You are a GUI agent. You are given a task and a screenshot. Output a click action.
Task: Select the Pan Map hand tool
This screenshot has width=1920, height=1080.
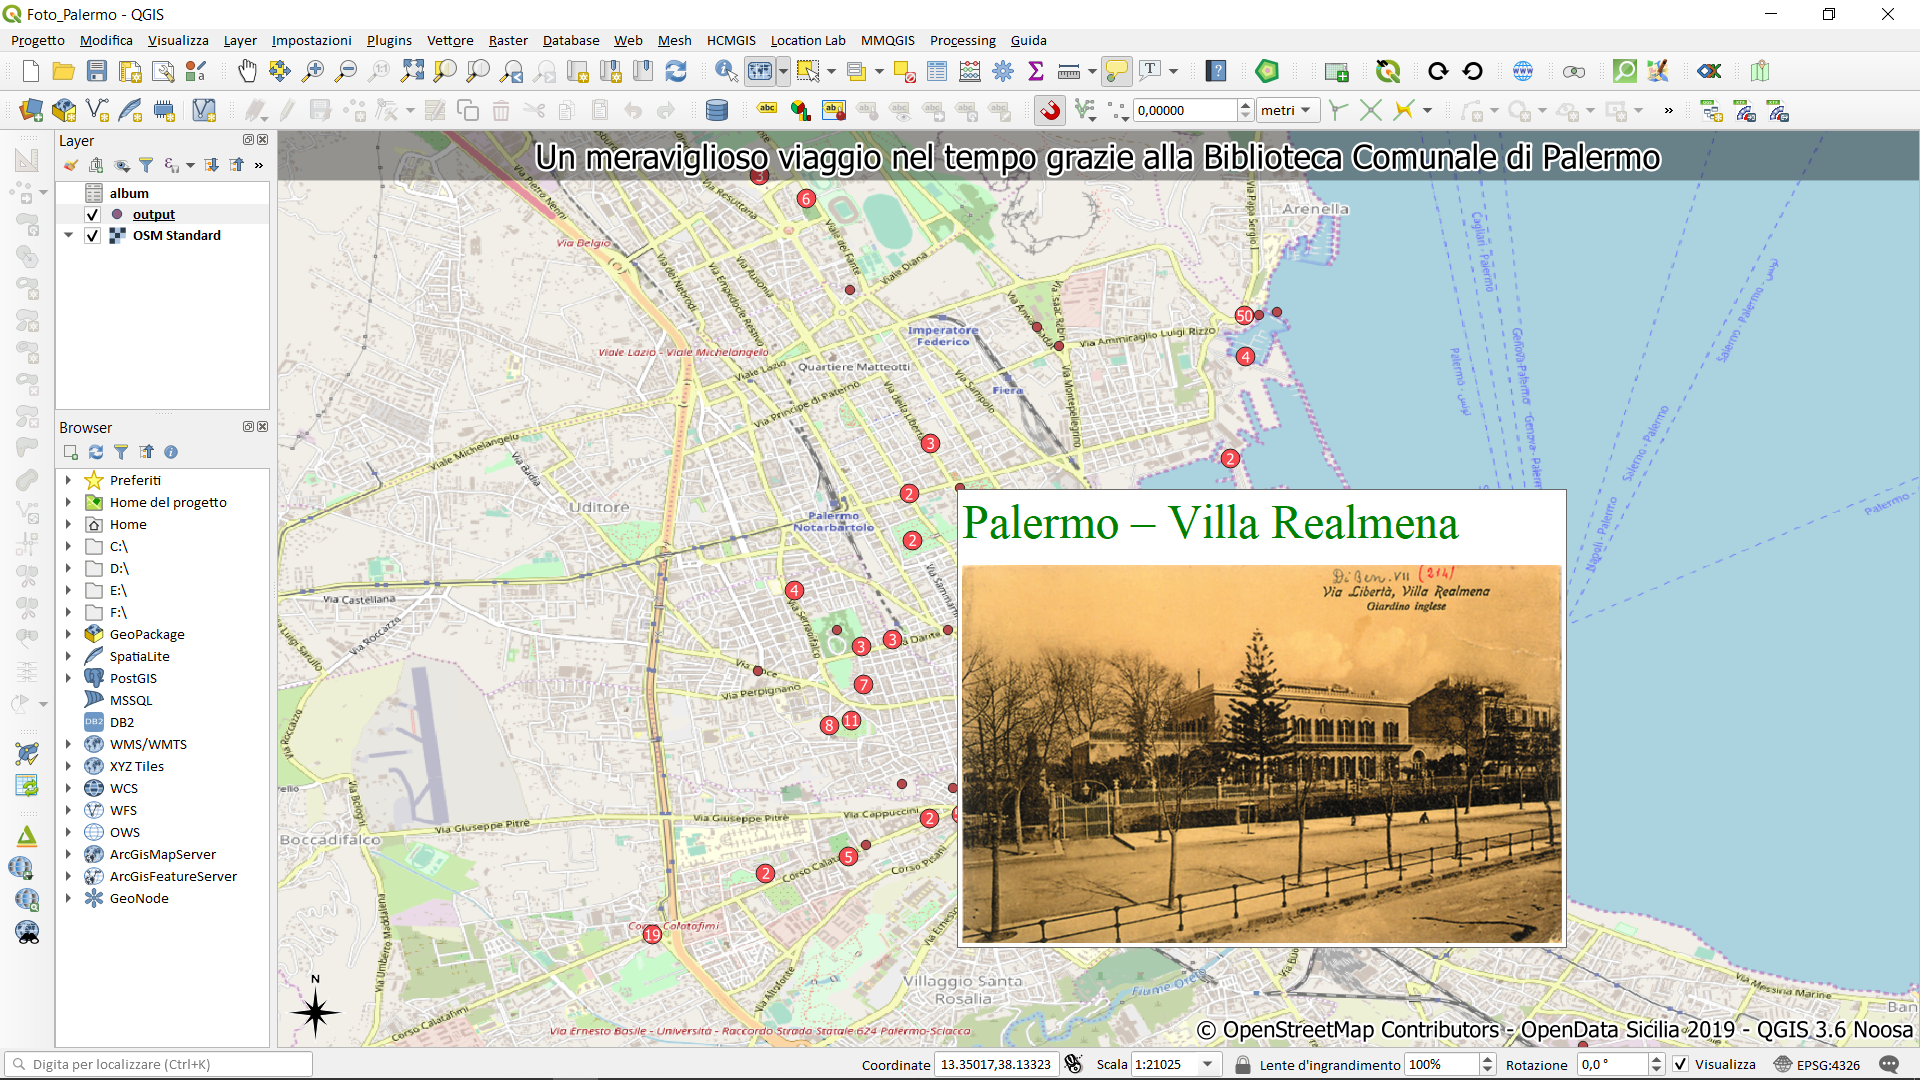(x=247, y=71)
